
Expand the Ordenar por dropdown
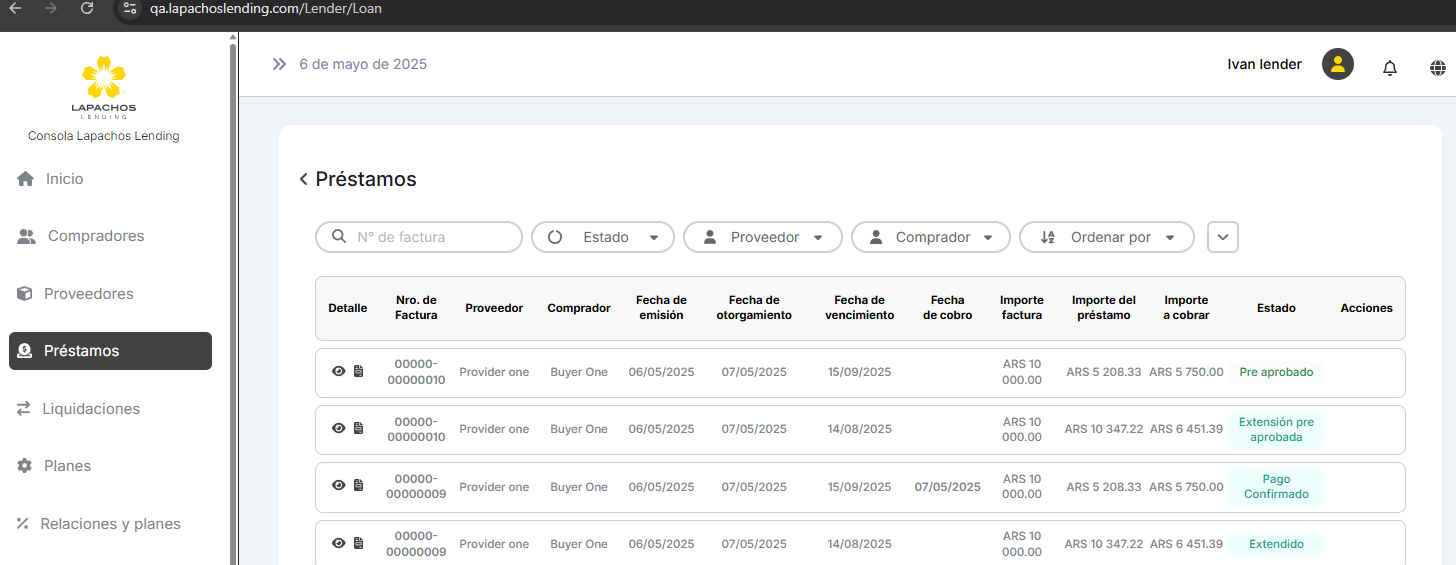1106,237
